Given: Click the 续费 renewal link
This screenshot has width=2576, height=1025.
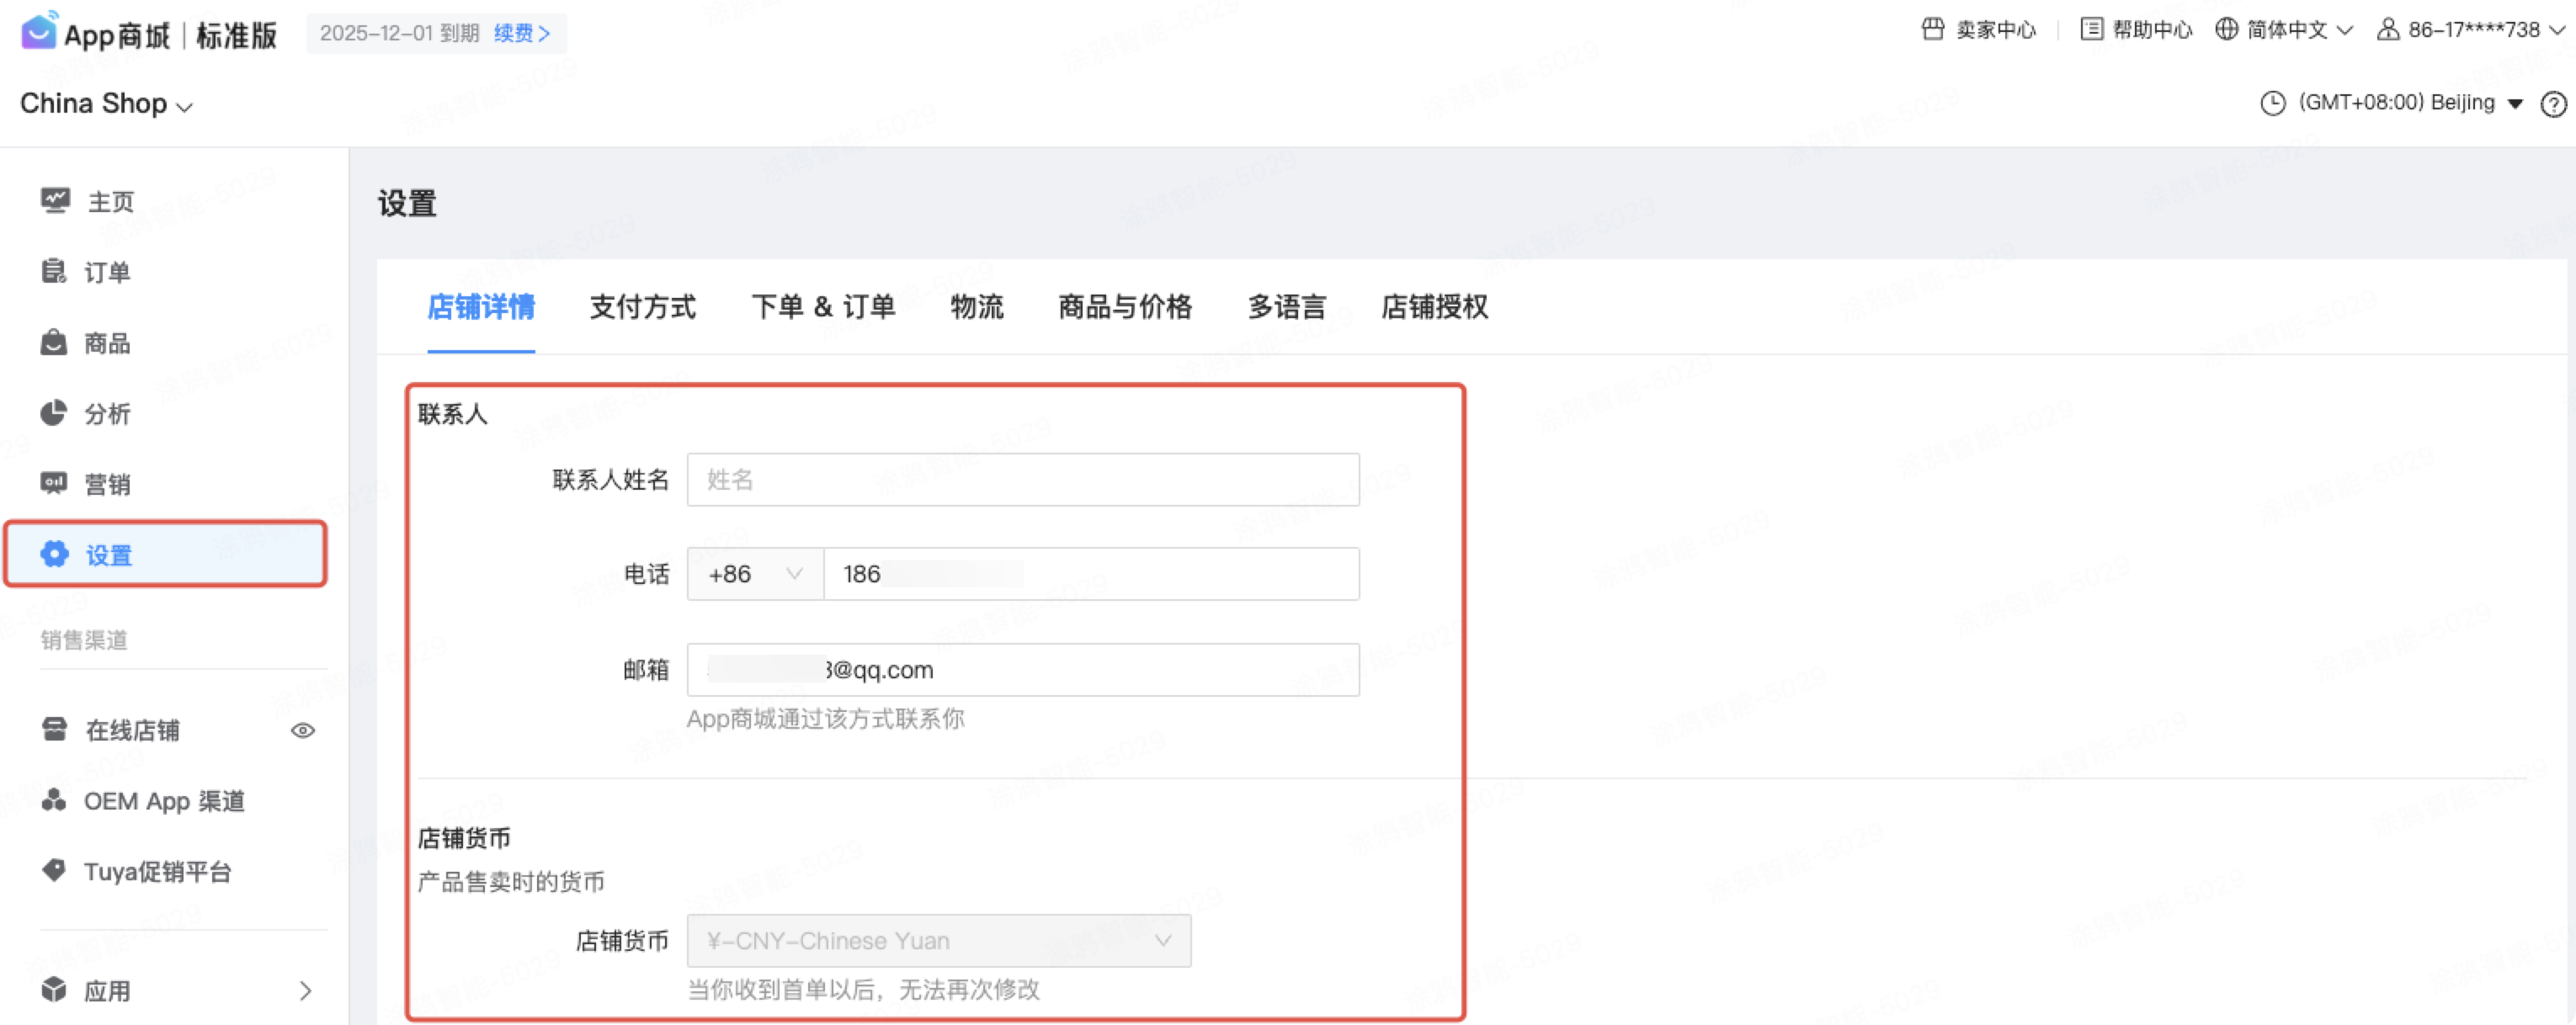Looking at the screenshot, I should point(522,33).
